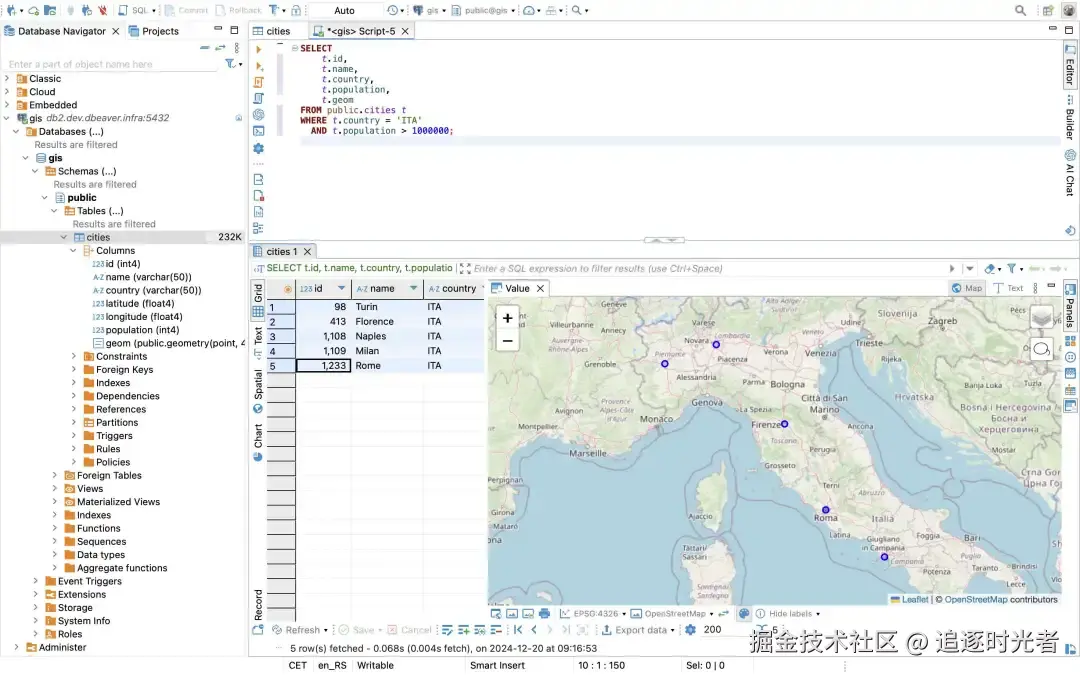
Task: Toggle the Panels side button
Action: (x=1070, y=305)
